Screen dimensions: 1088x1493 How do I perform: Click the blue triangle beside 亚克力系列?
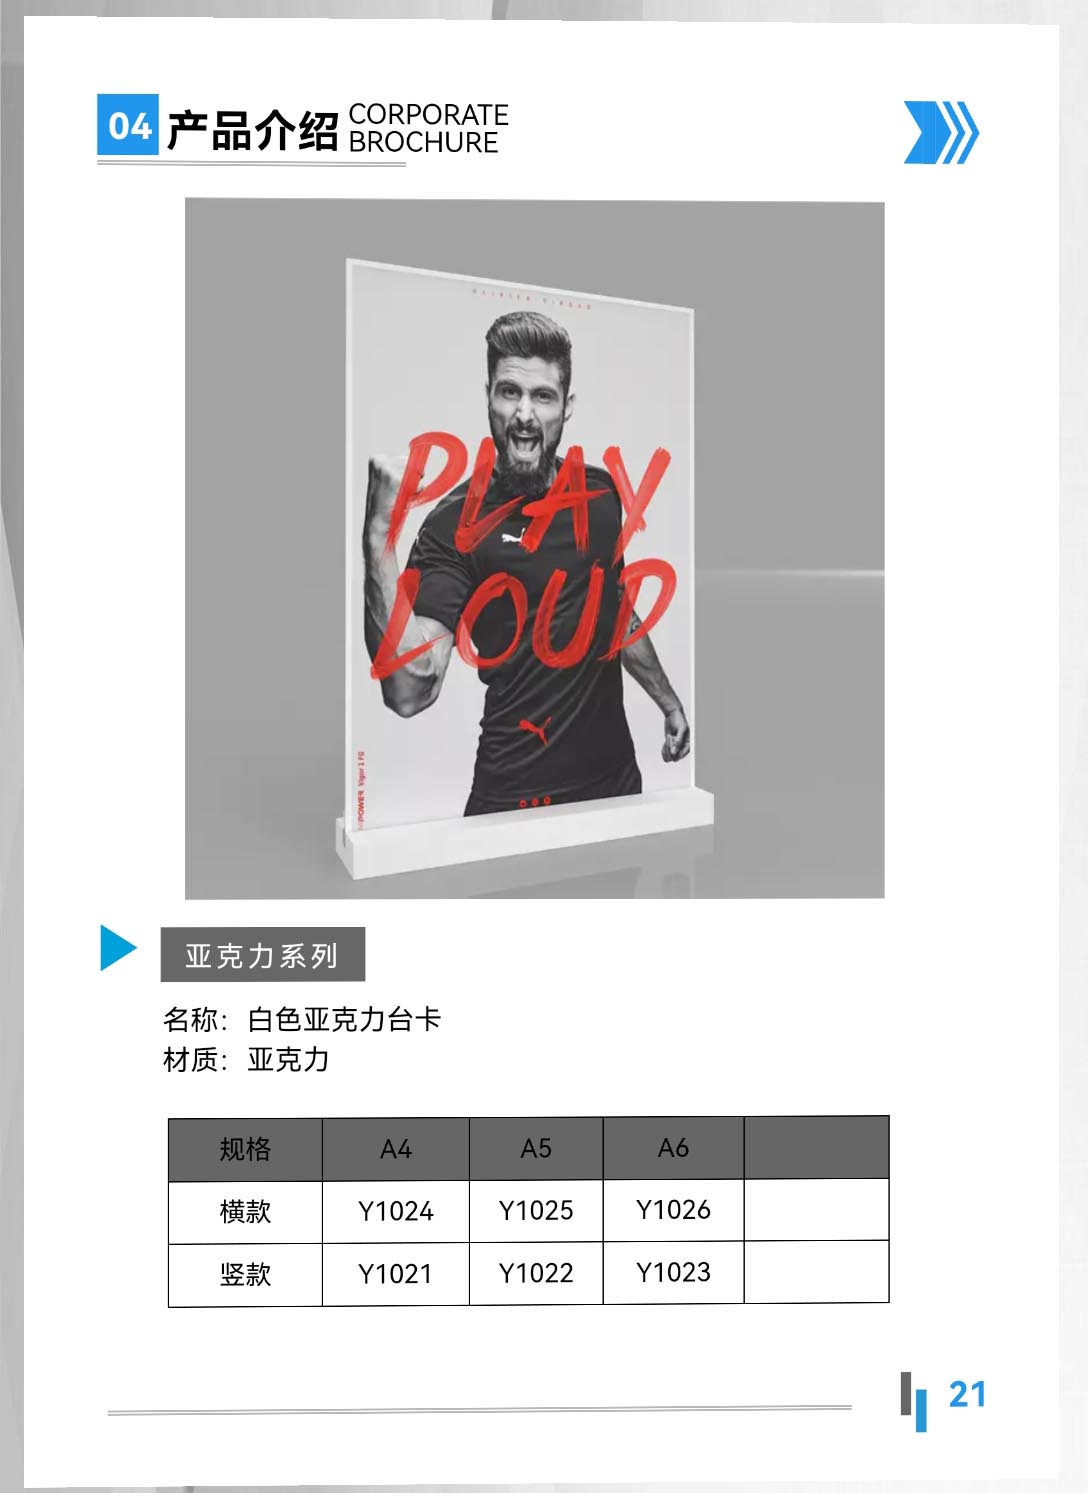pos(119,948)
